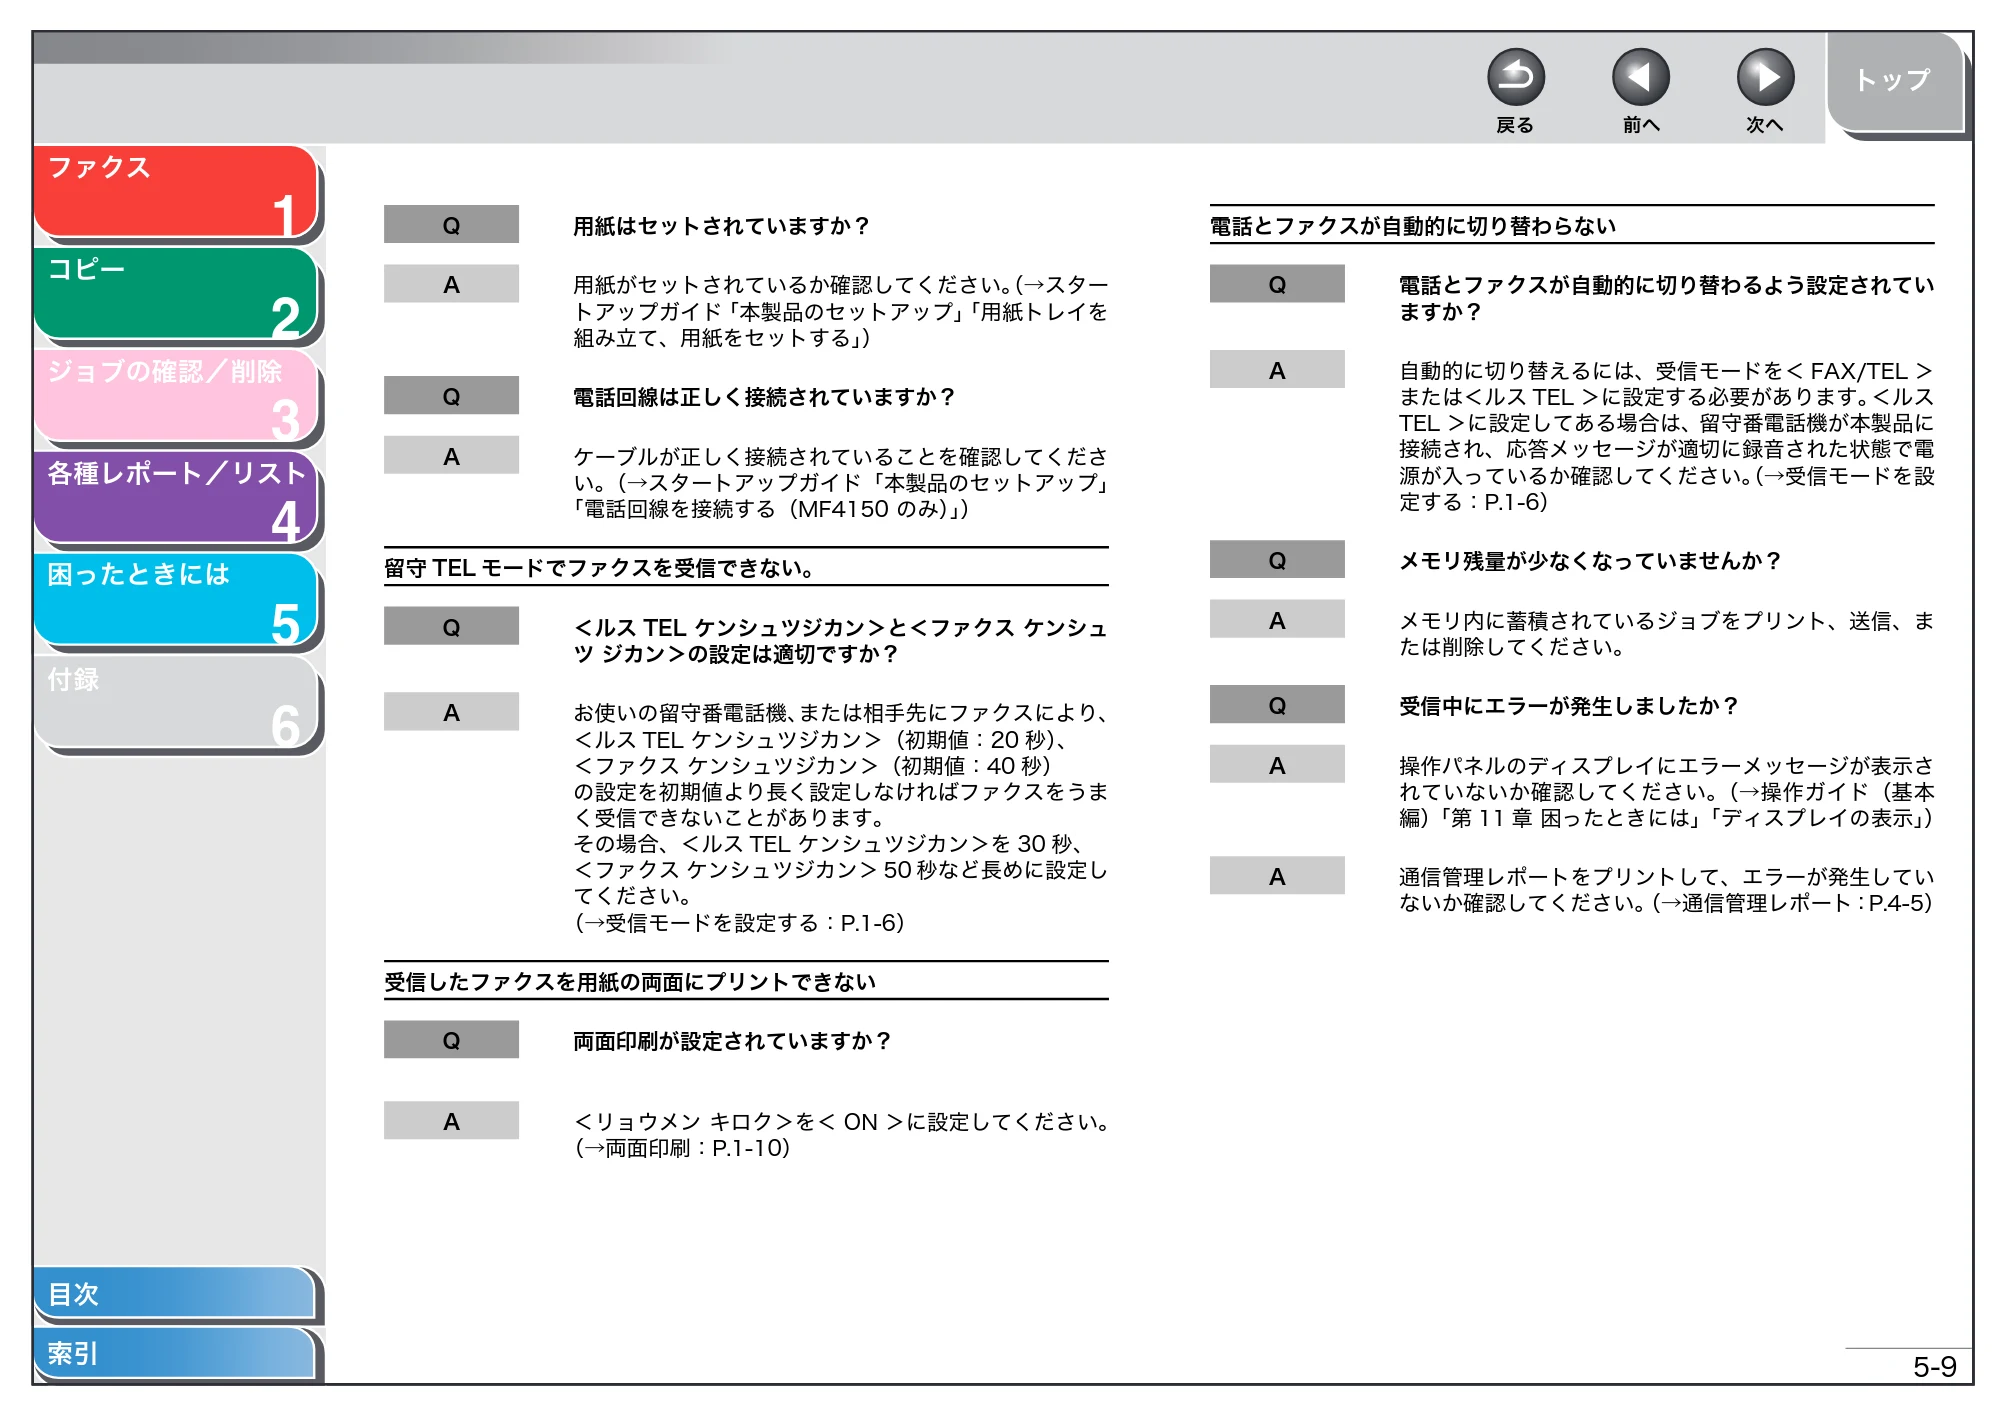
Task: Follow reference (→通信管理レポート：P.4-5)
Action: point(1793,903)
